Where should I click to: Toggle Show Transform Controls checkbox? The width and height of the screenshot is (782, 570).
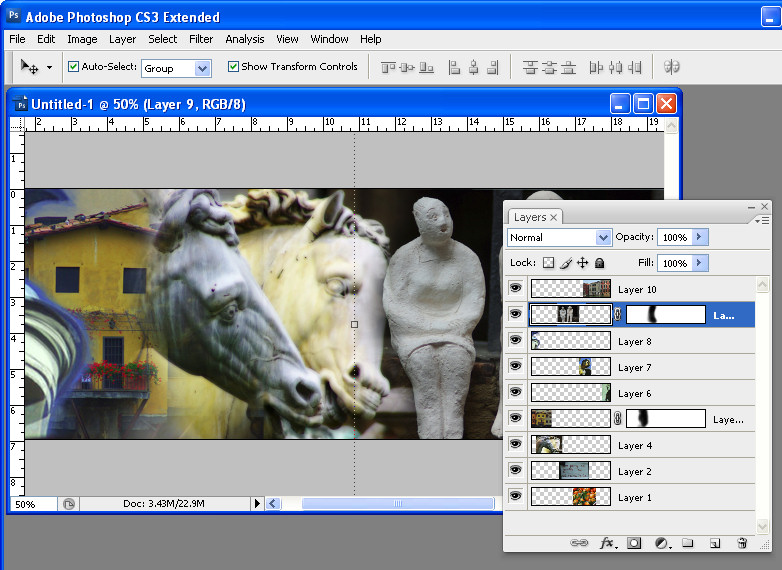pyautogui.click(x=233, y=66)
